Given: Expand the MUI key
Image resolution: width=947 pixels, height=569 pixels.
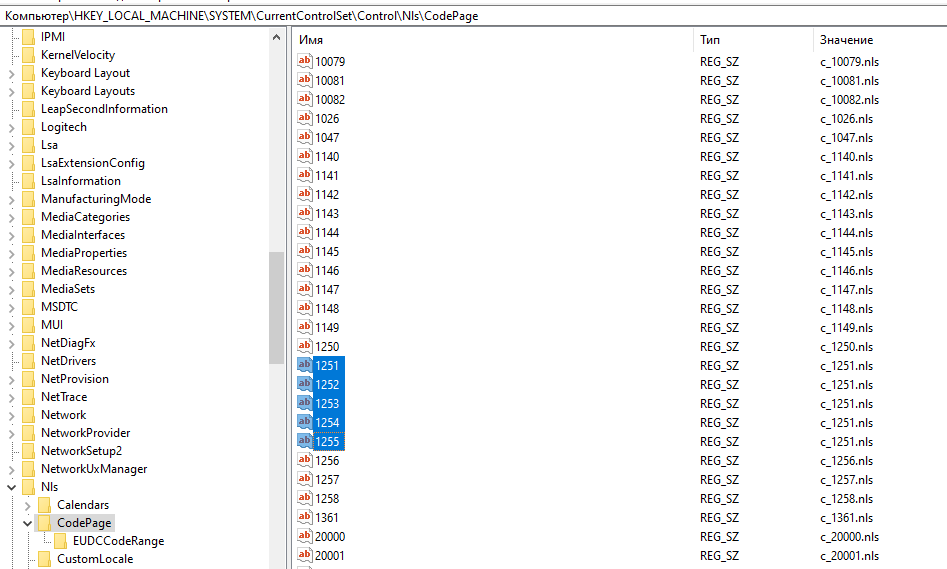Looking at the screenshot, I should [11, 326].
